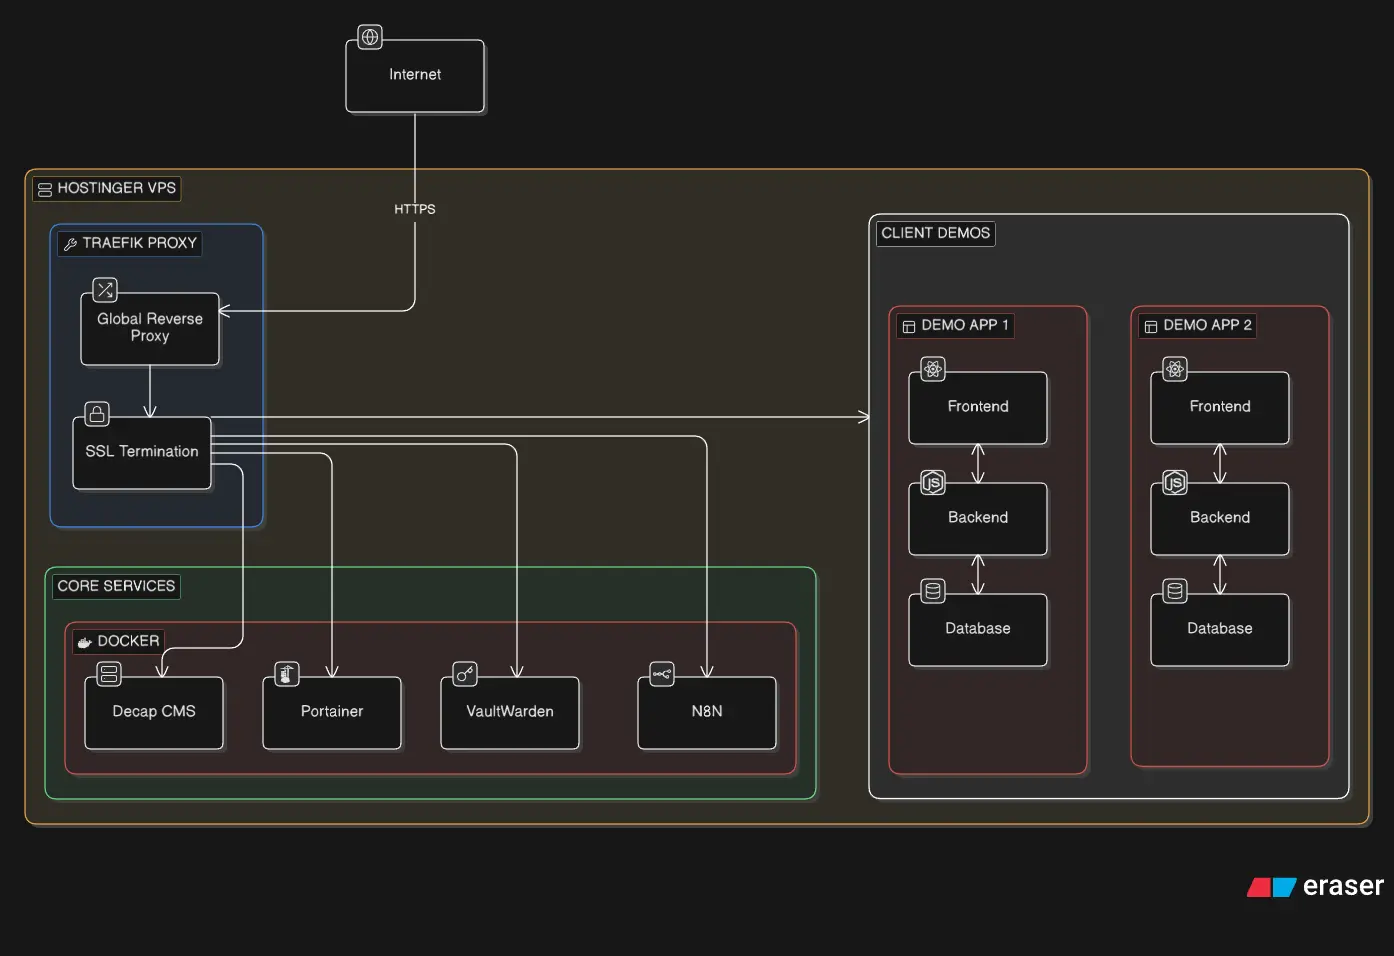
Task: Select the Decap CMS node
Action: pos(153,712)
